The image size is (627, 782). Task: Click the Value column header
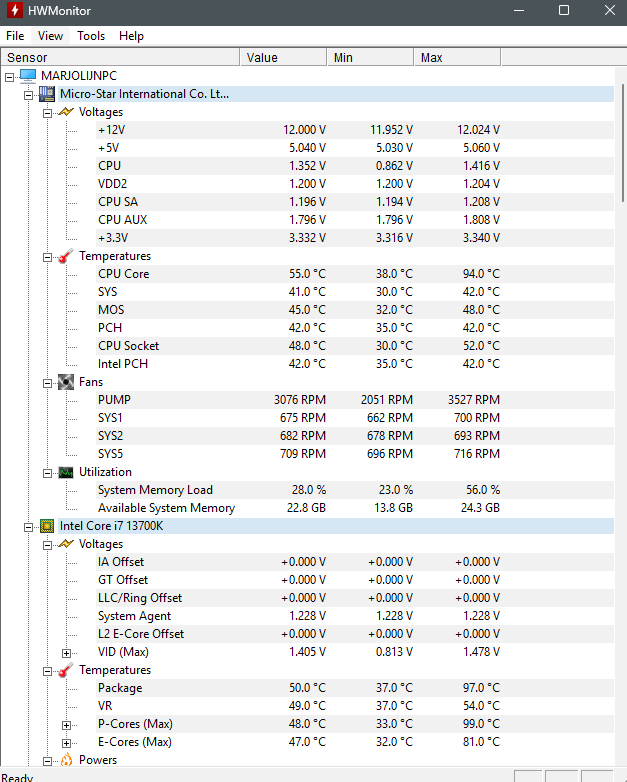(x=283, y=57)
